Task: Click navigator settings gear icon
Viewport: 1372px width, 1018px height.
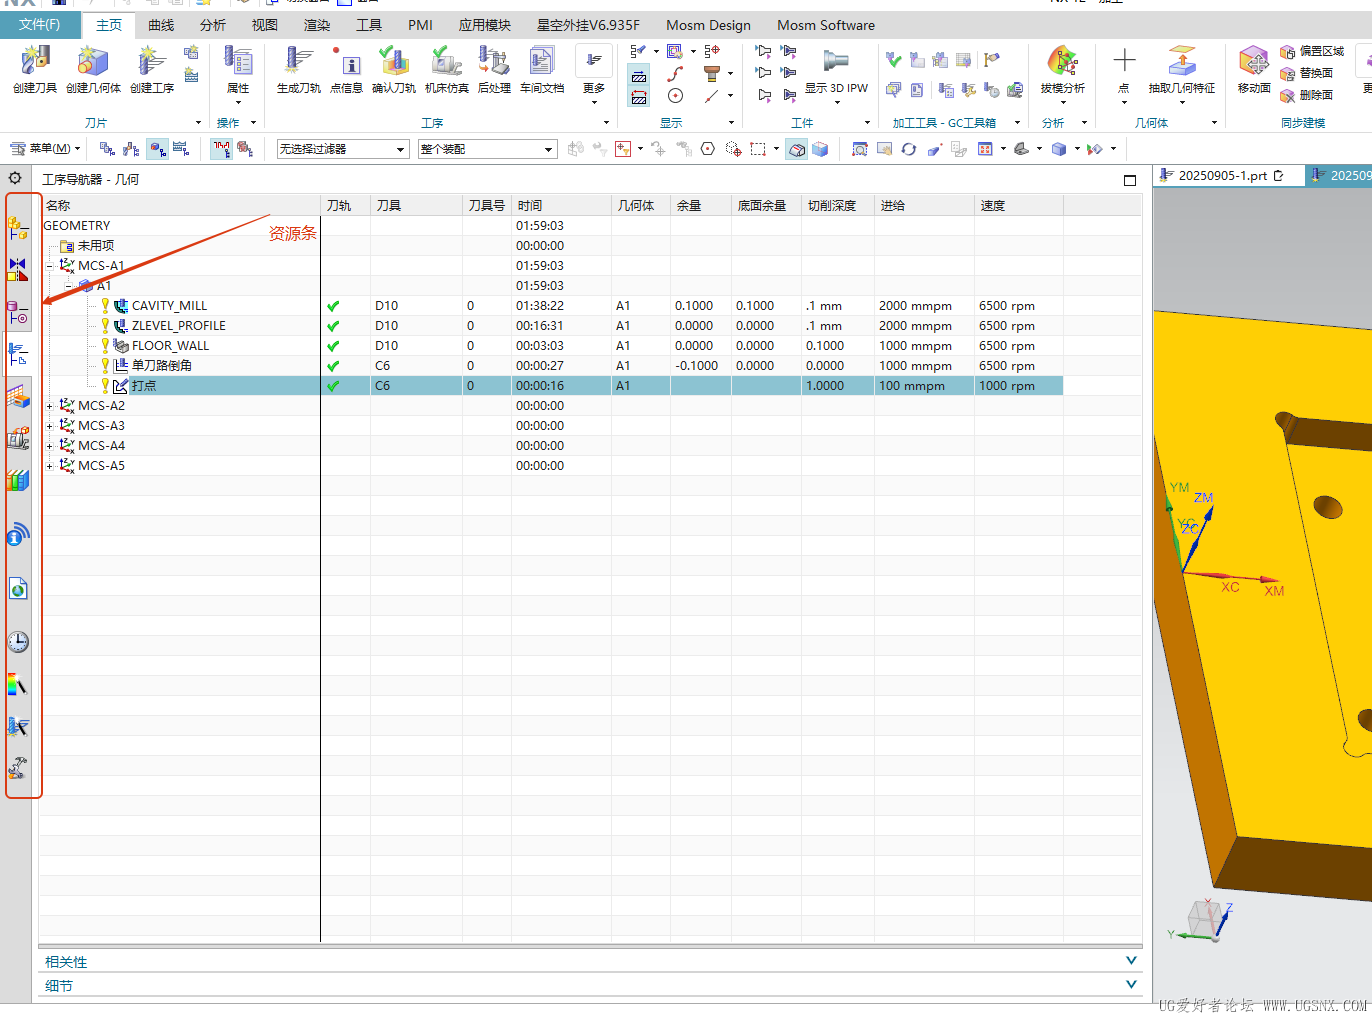Action: (x=15, y=178)
